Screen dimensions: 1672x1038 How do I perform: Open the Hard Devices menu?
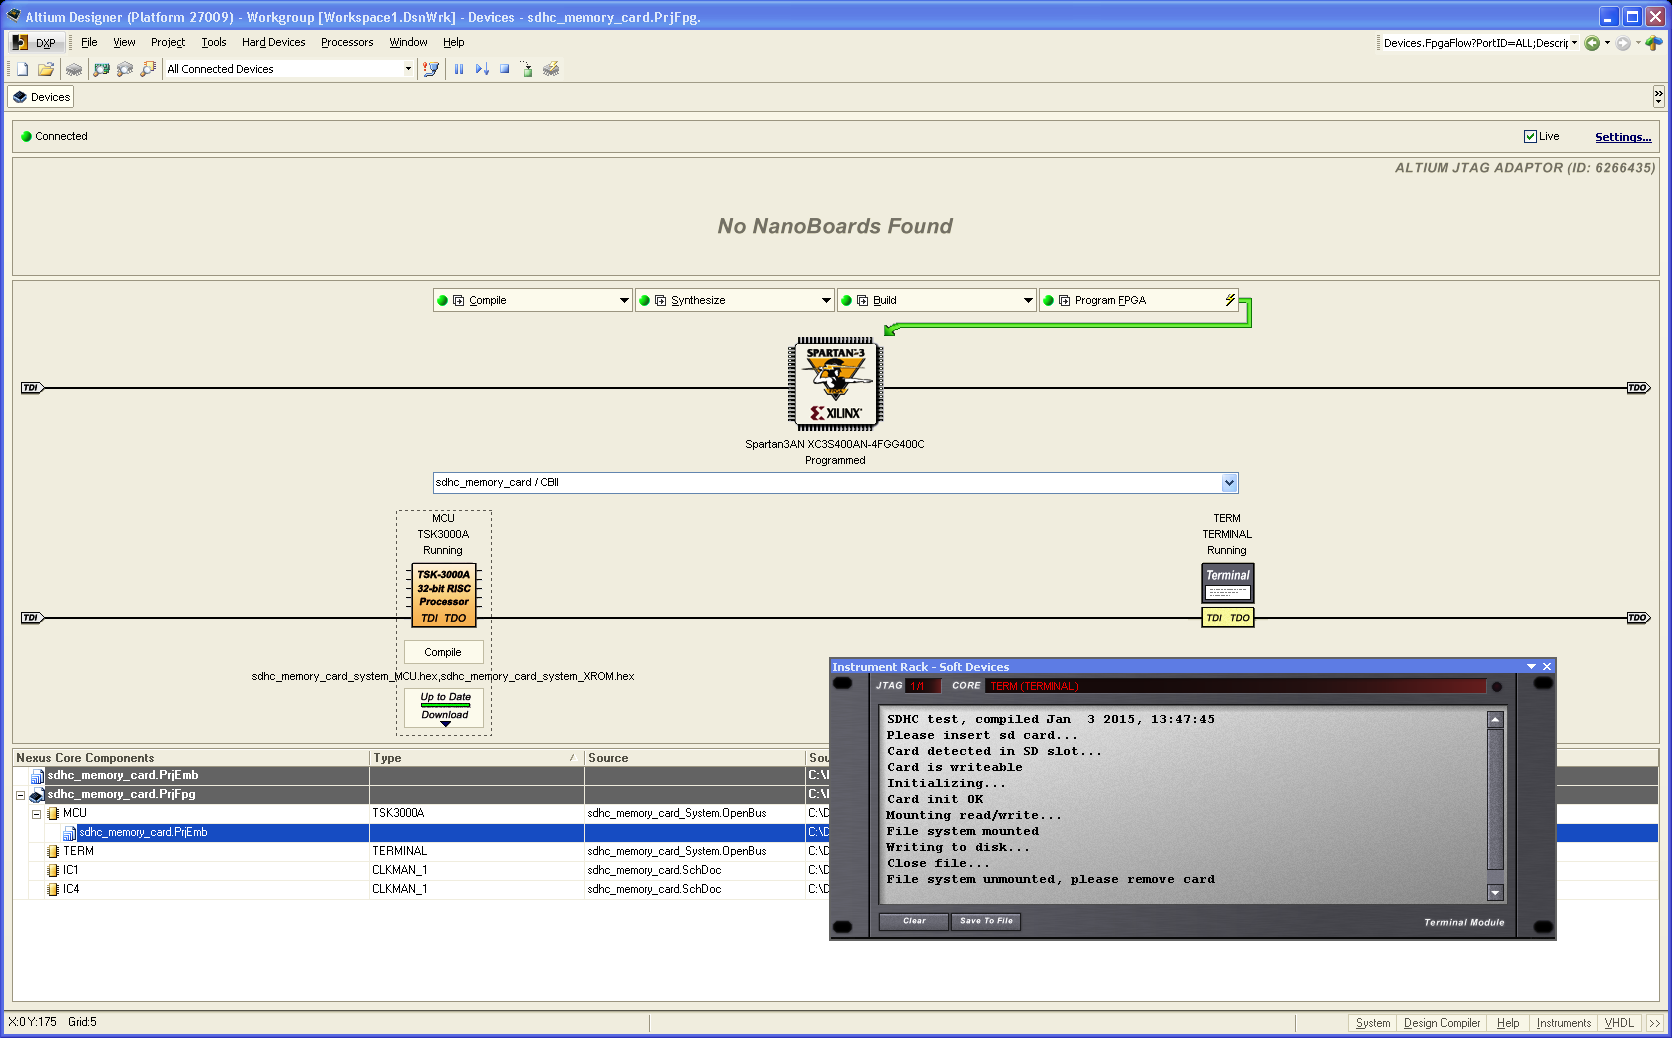[273, 42]
